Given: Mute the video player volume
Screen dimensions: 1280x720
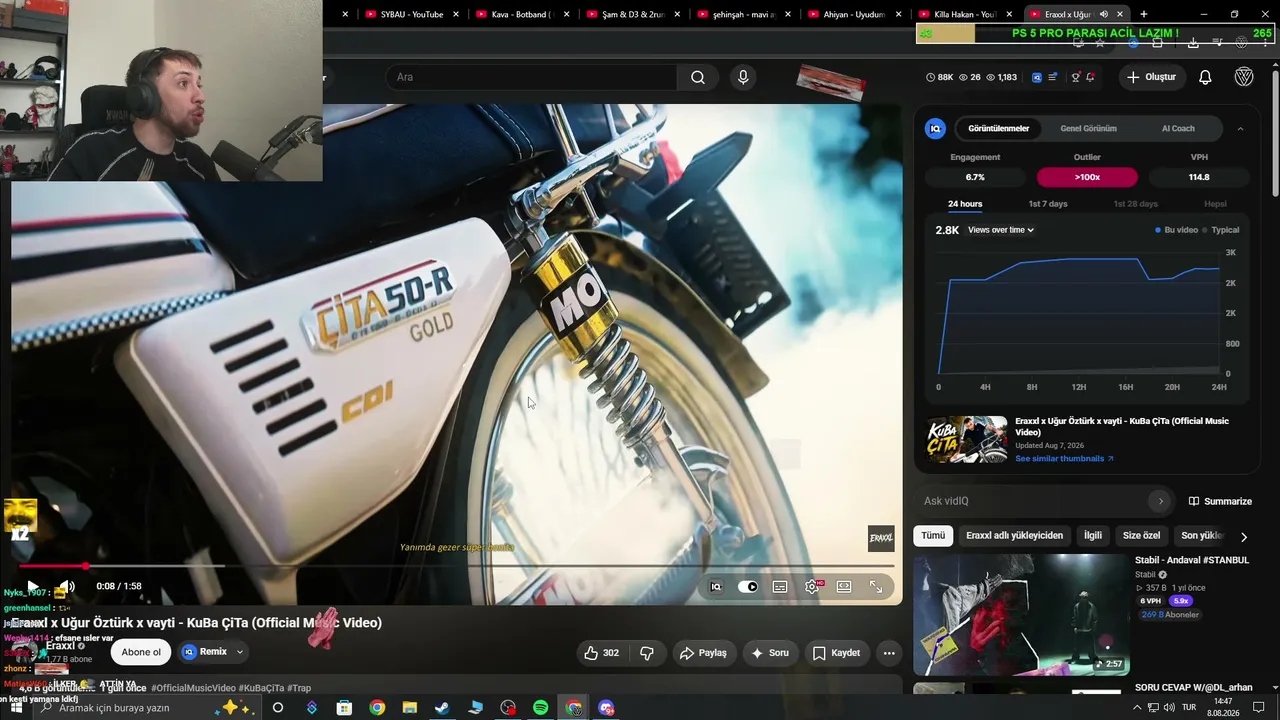Looking at the screenshot, I should [x=66, y=587].
